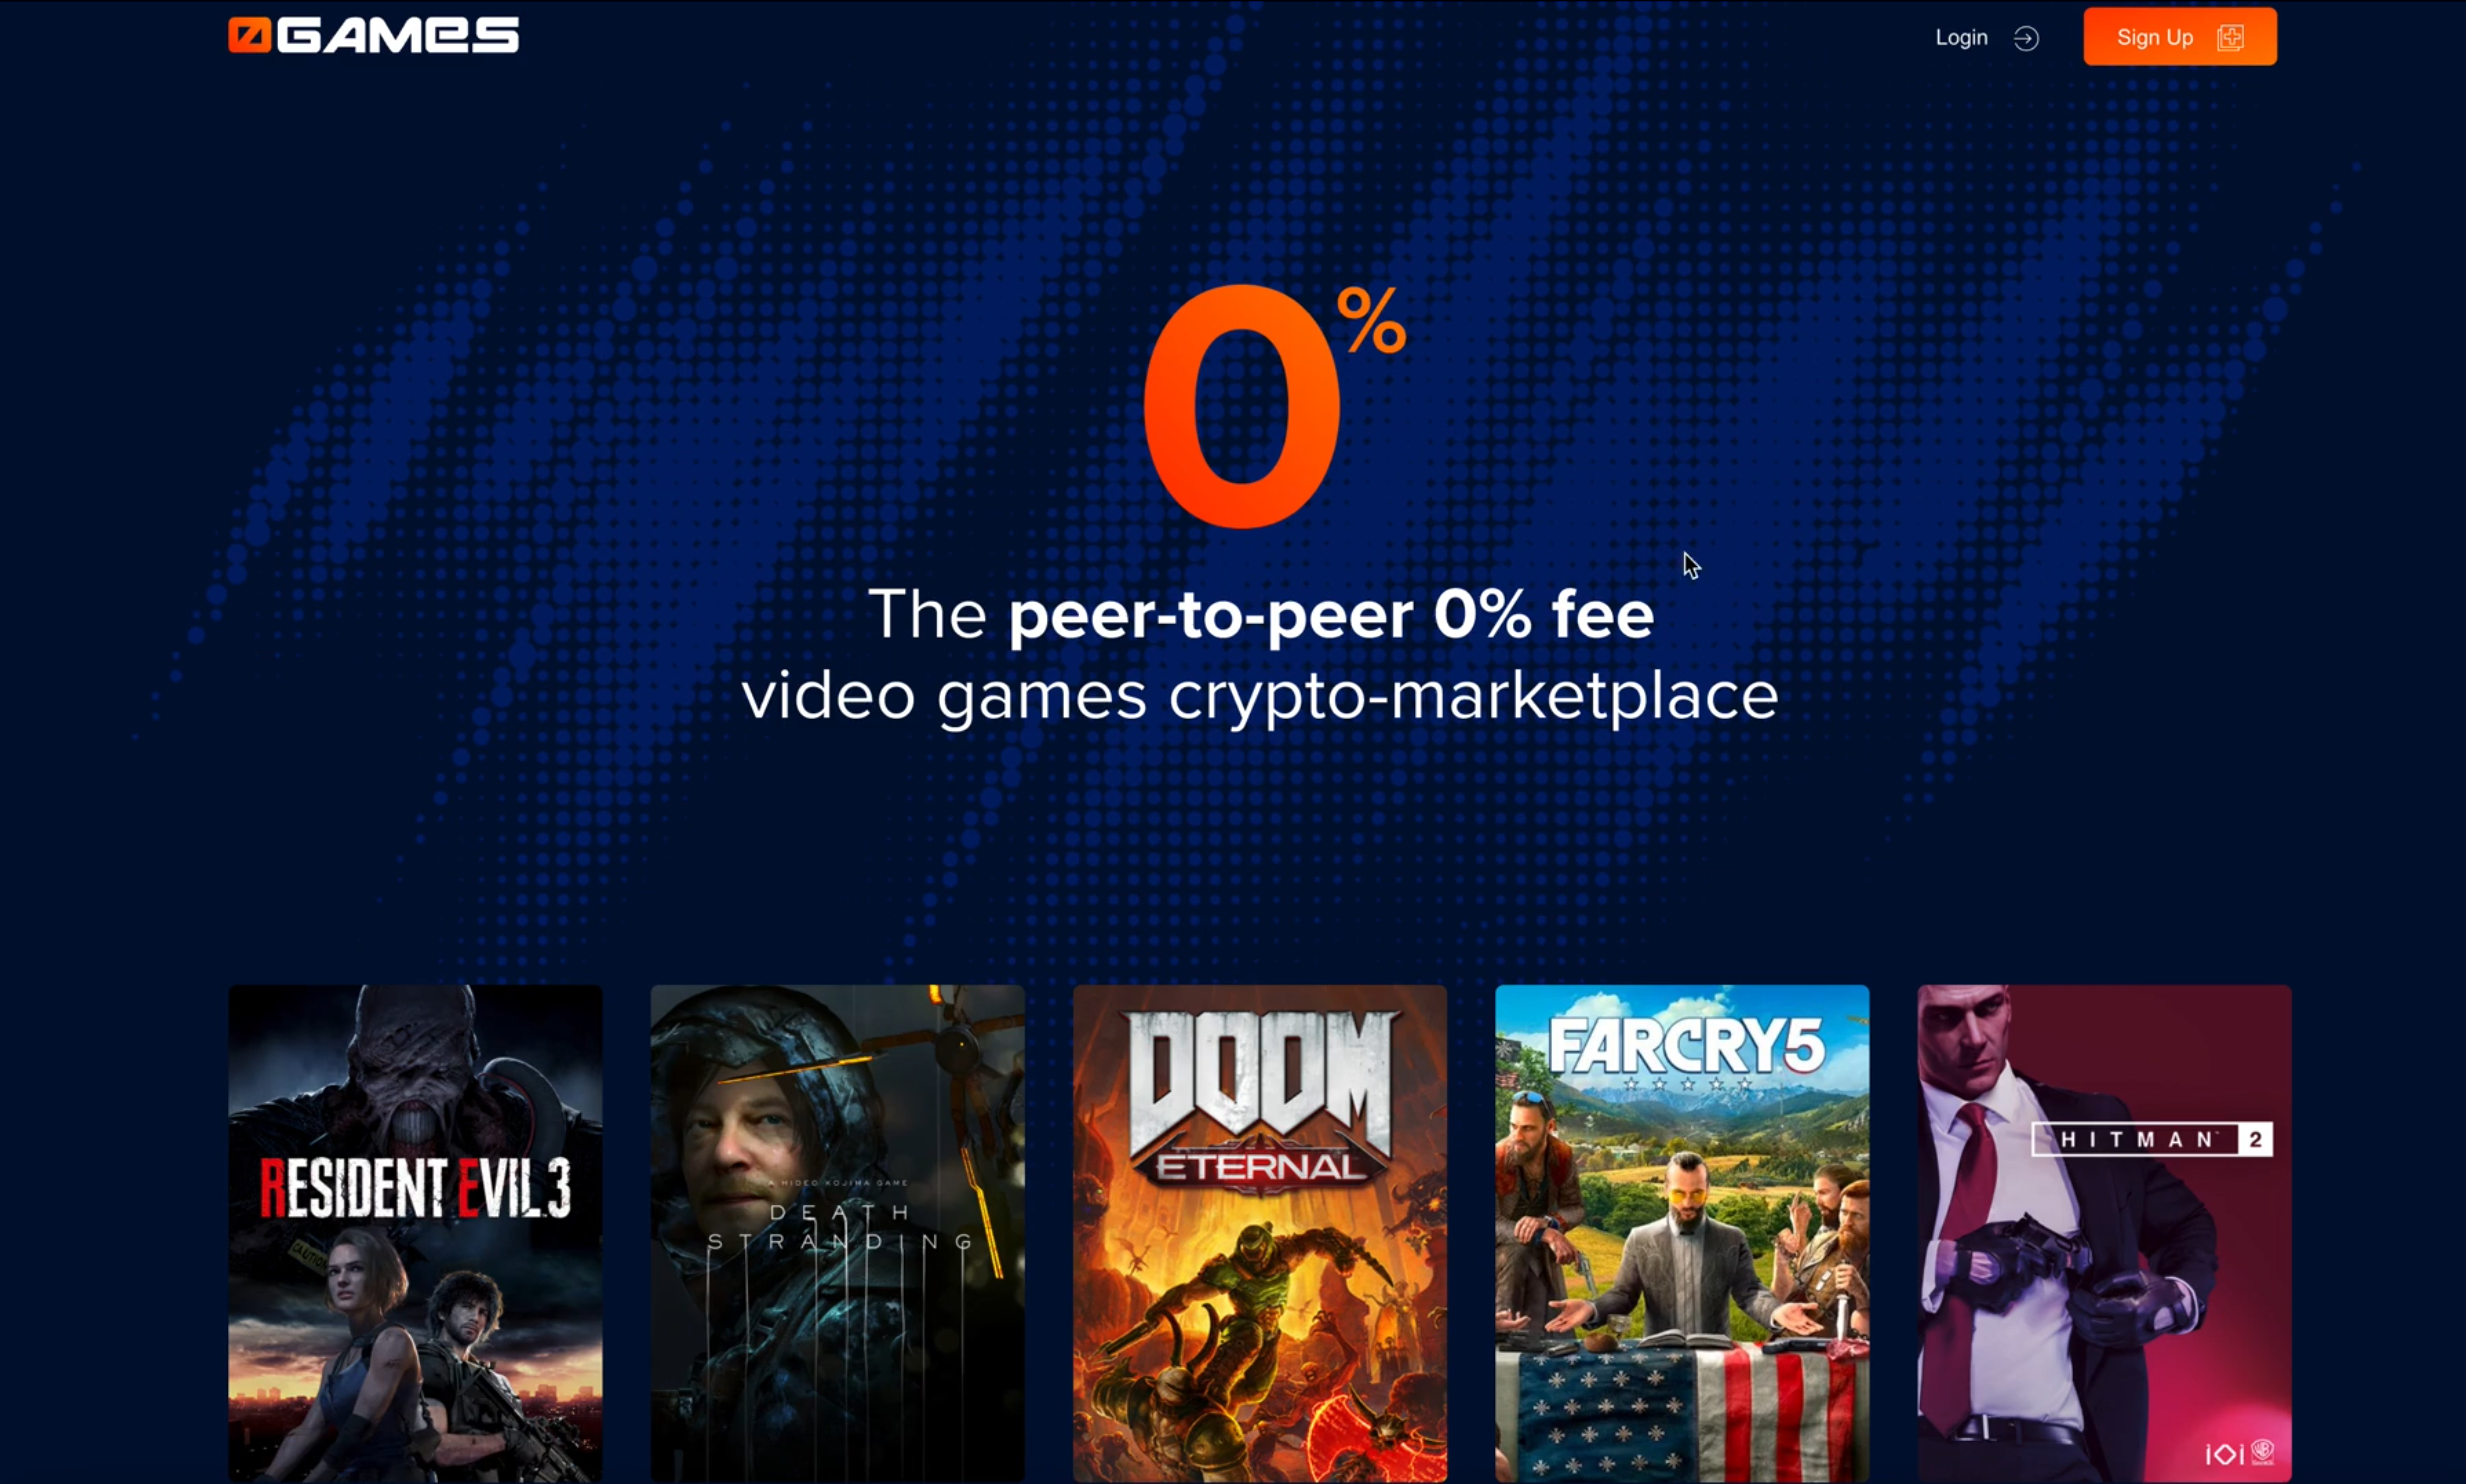Image resolution: width=2466 pixels, height=1484 pixels.
Task: Select the Death Stranding game cover
Action: tap(837, 1234)
